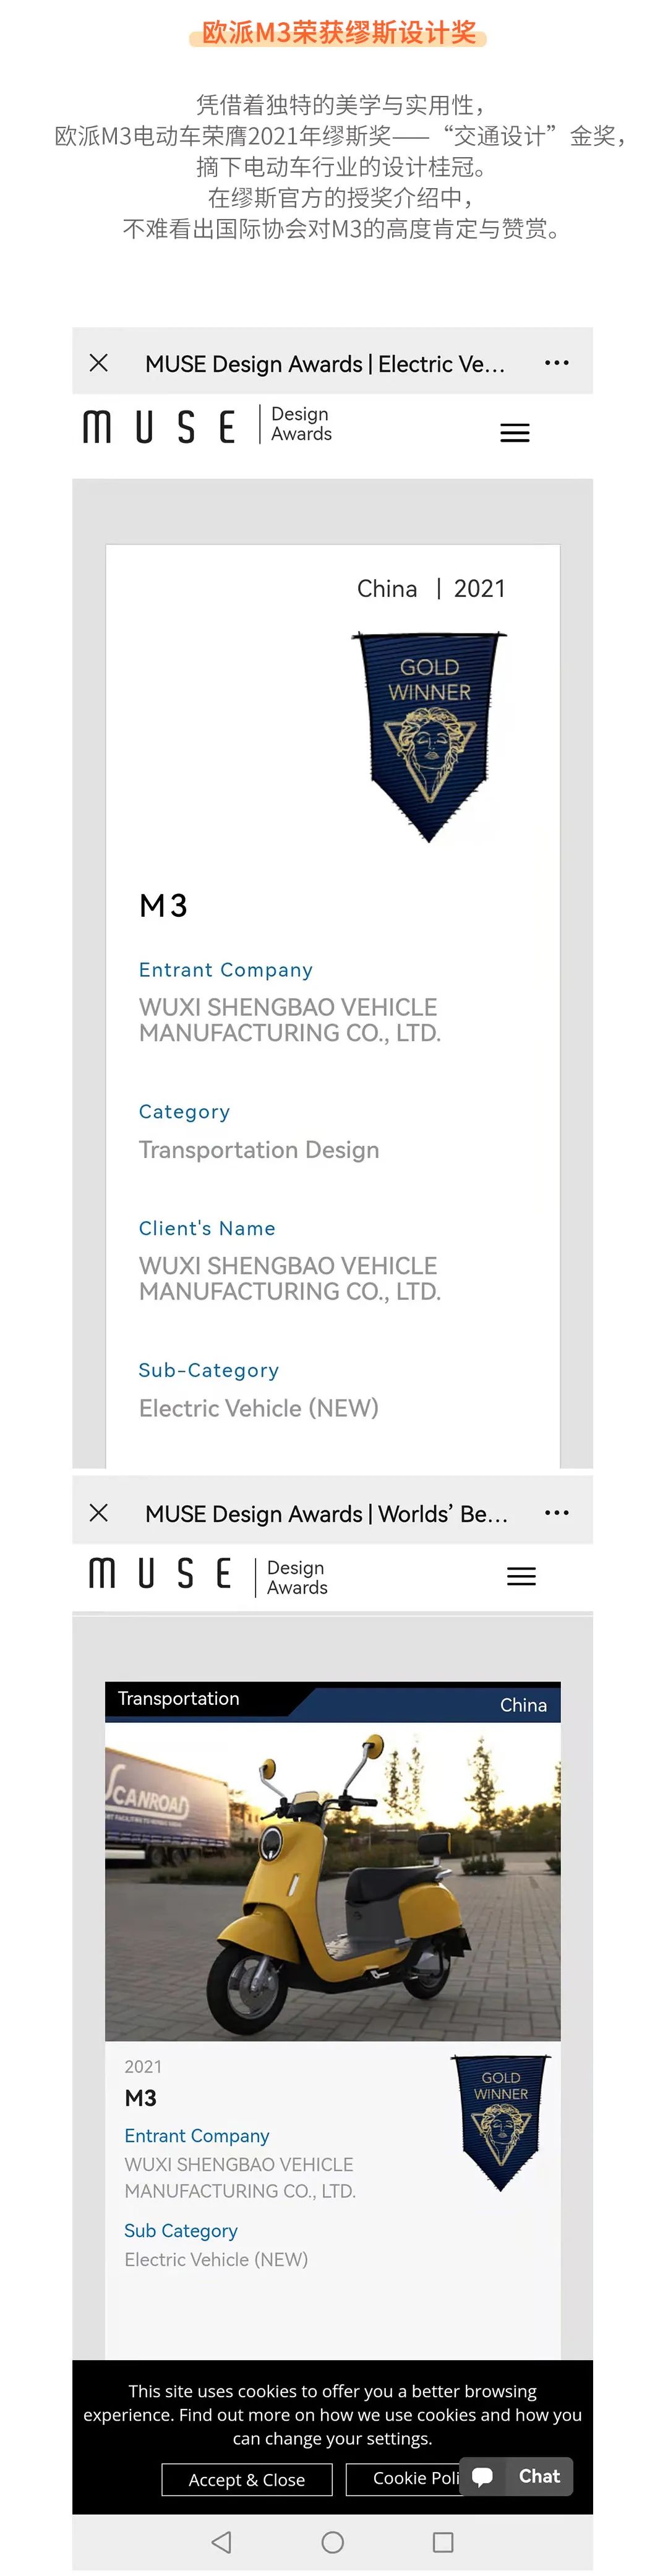Click the large Gold Winner pennant badge
This screenshot has height=2576, width=668.
point(429,736)
